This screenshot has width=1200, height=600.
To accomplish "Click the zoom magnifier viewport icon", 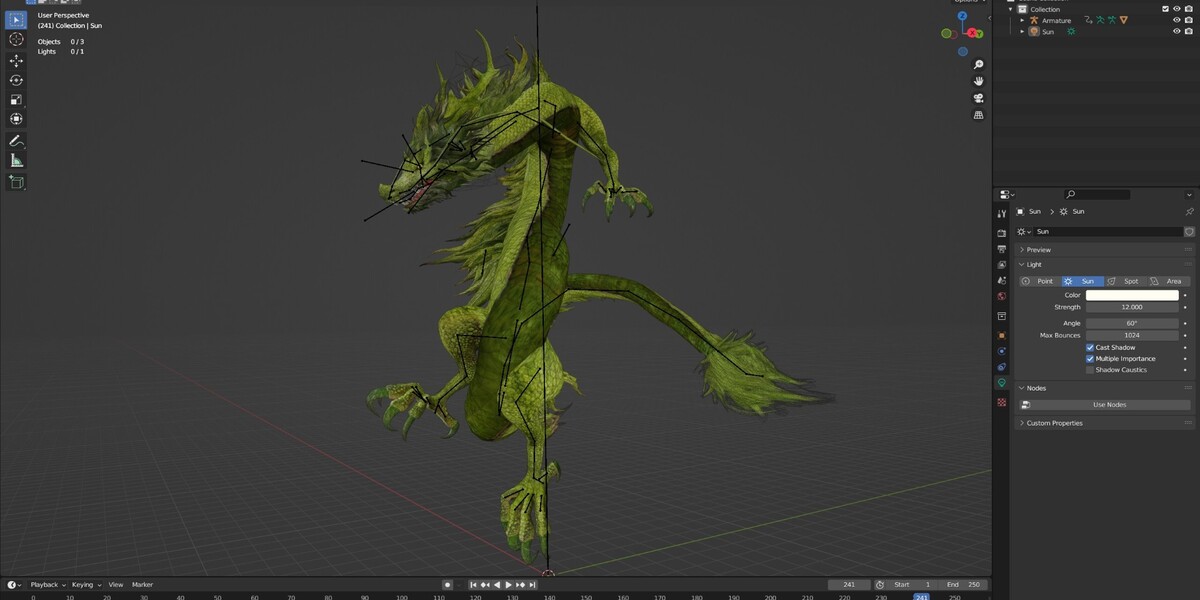I will 979,65.
